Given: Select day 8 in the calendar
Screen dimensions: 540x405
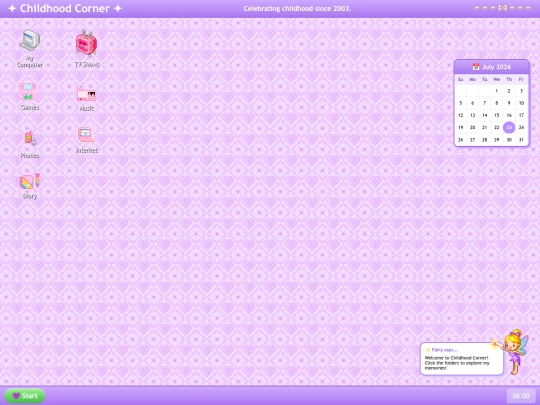Looking at the screenshot, I should click(497, 103).
